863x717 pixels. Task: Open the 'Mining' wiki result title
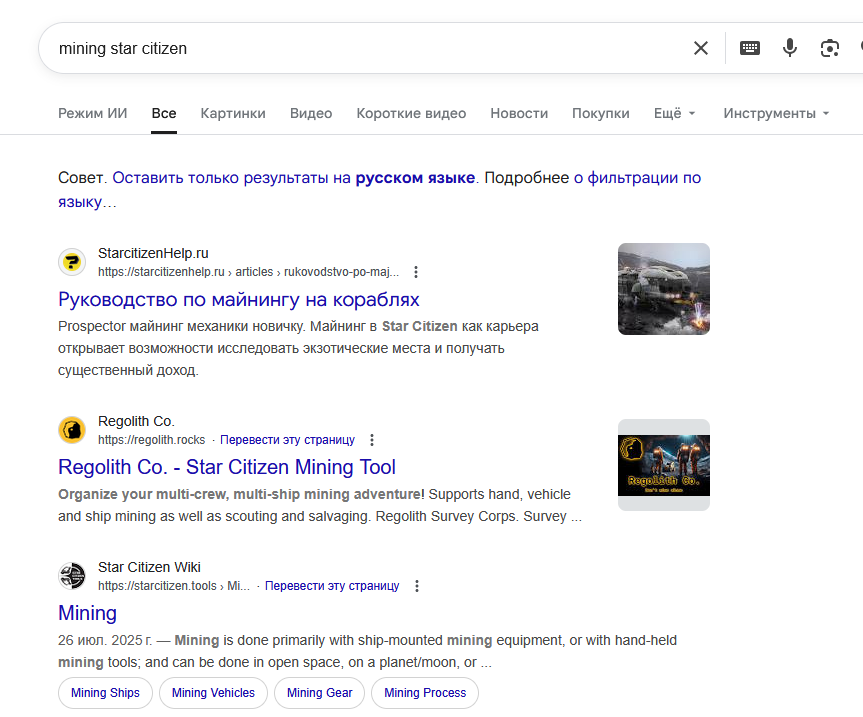click(x=87, y=613)
